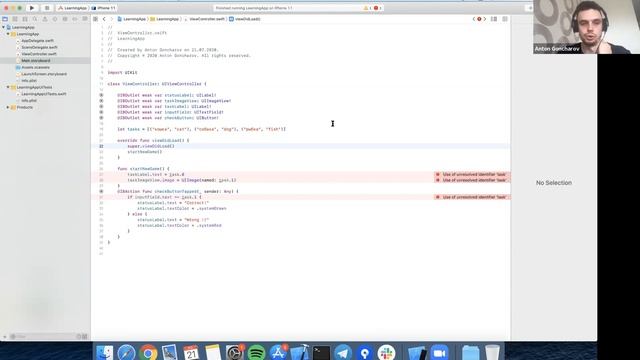The width and height of the screenshot is (640, 360).
Task: Go back in editor history
Action: click(x=104, y=19)
